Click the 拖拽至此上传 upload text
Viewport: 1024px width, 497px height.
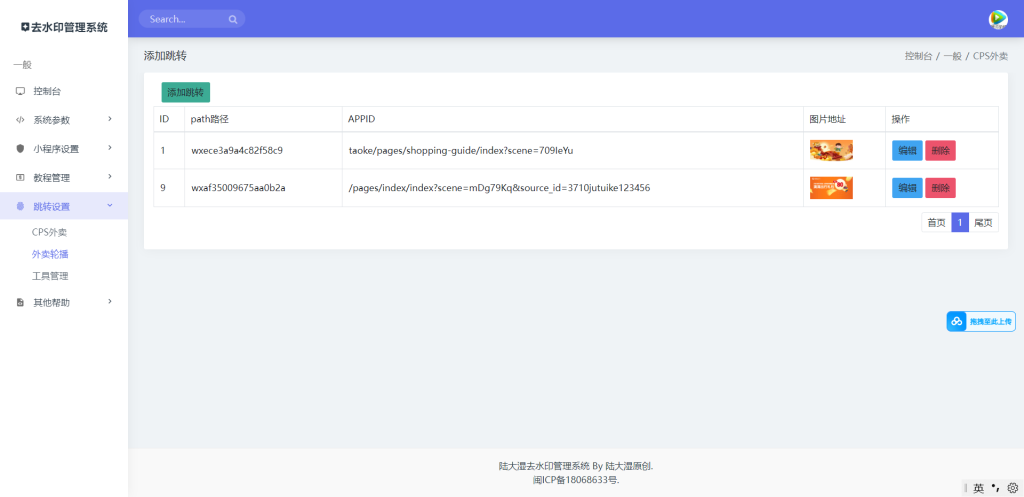pos(991,321)
